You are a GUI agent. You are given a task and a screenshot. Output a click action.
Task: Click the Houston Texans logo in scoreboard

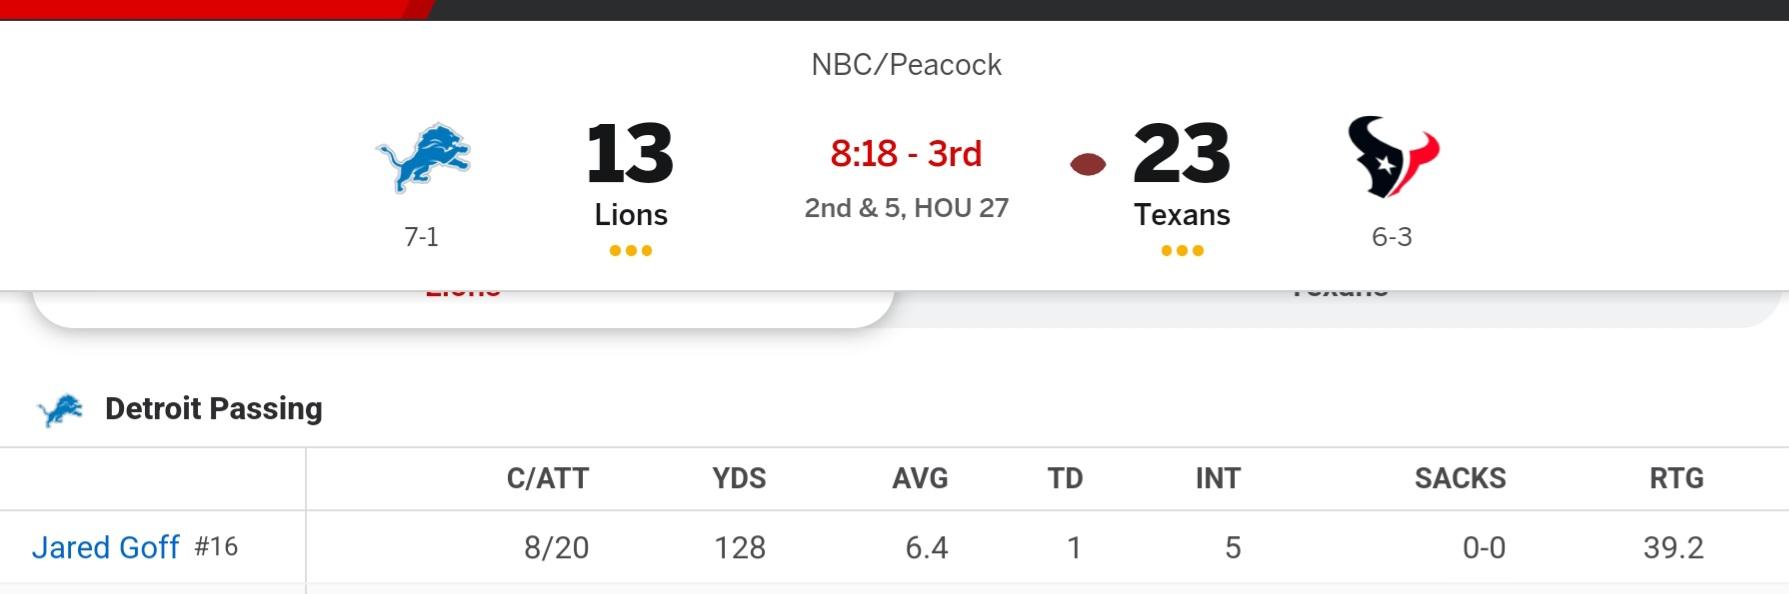tap(1393, 156)
